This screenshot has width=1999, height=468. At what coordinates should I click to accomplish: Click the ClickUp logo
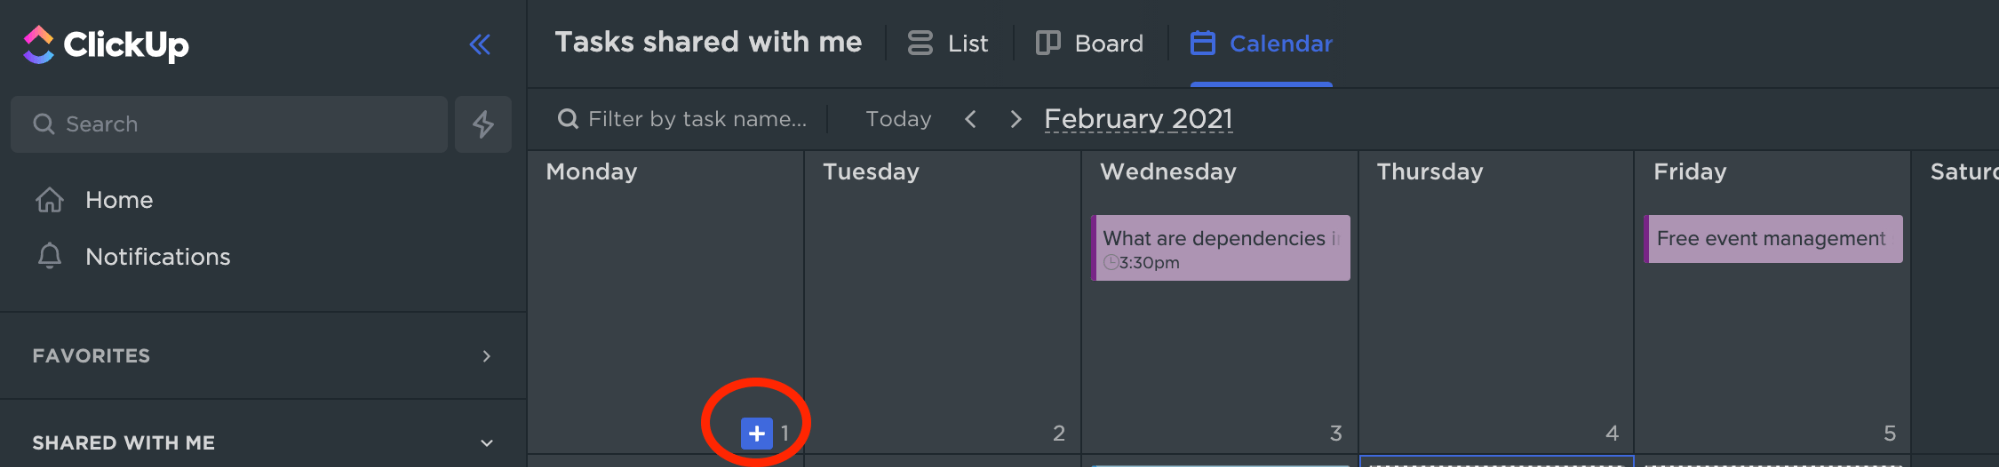tap(105, 44)
